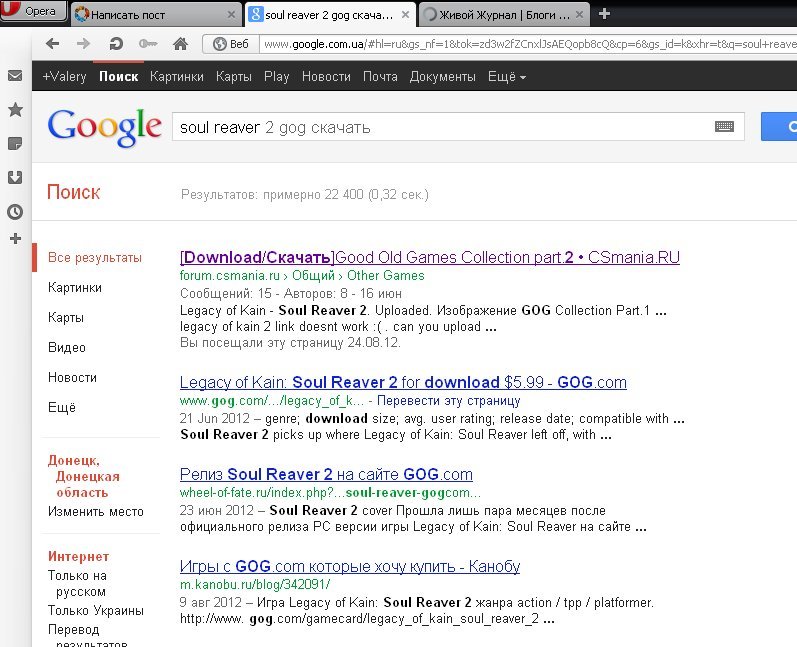Viewport: 797px width, 647px height.
Task: Go to the home page icon
Action: pyautogui.click(x=180, y=44)
